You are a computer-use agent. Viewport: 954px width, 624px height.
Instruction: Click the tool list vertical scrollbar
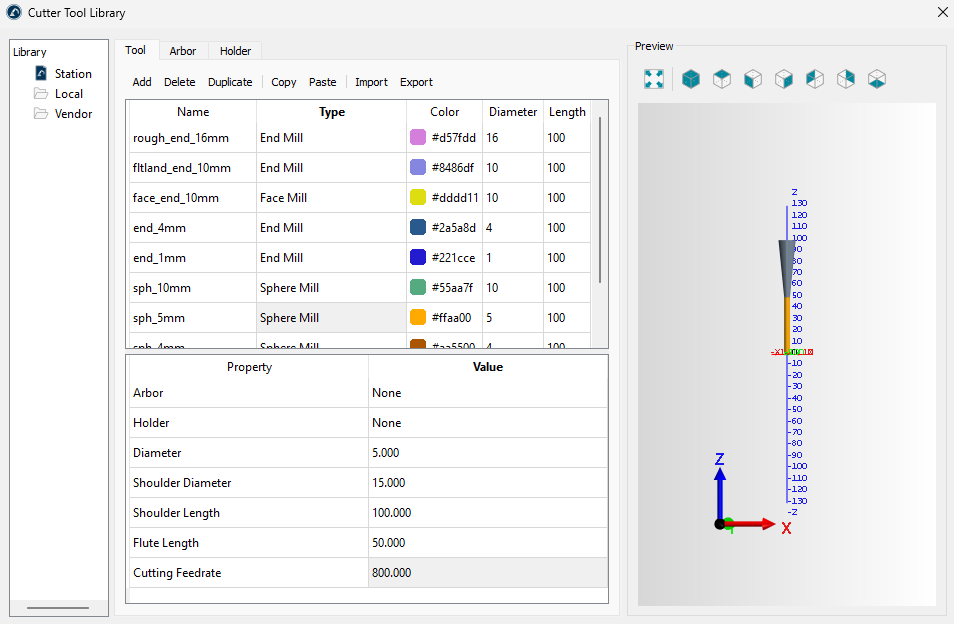(600, 200)
